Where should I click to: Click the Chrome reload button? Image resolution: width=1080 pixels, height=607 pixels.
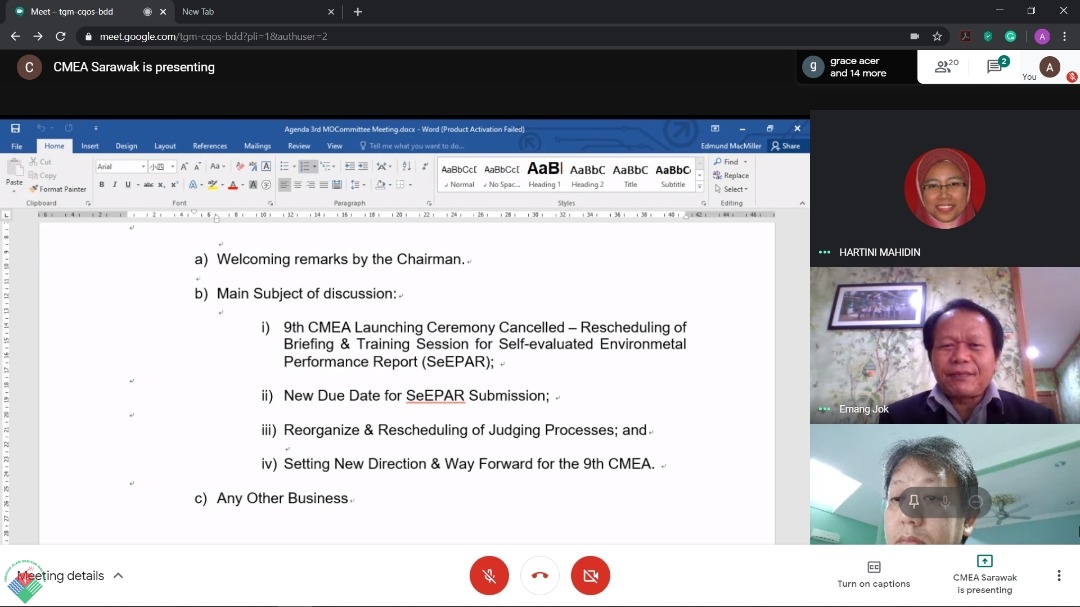coord(61,37)
